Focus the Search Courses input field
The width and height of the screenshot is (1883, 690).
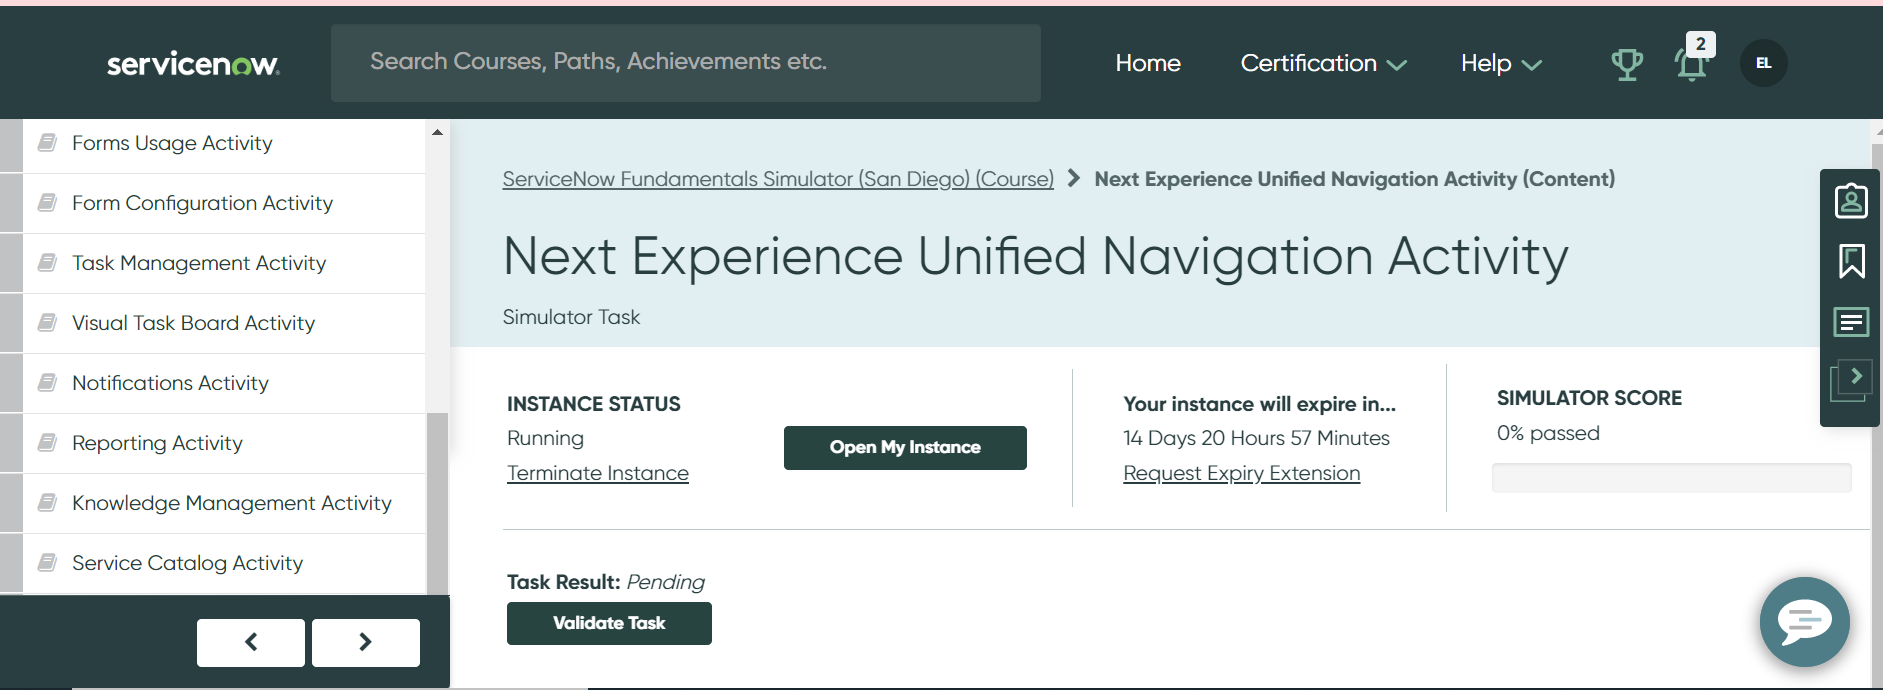686,63
